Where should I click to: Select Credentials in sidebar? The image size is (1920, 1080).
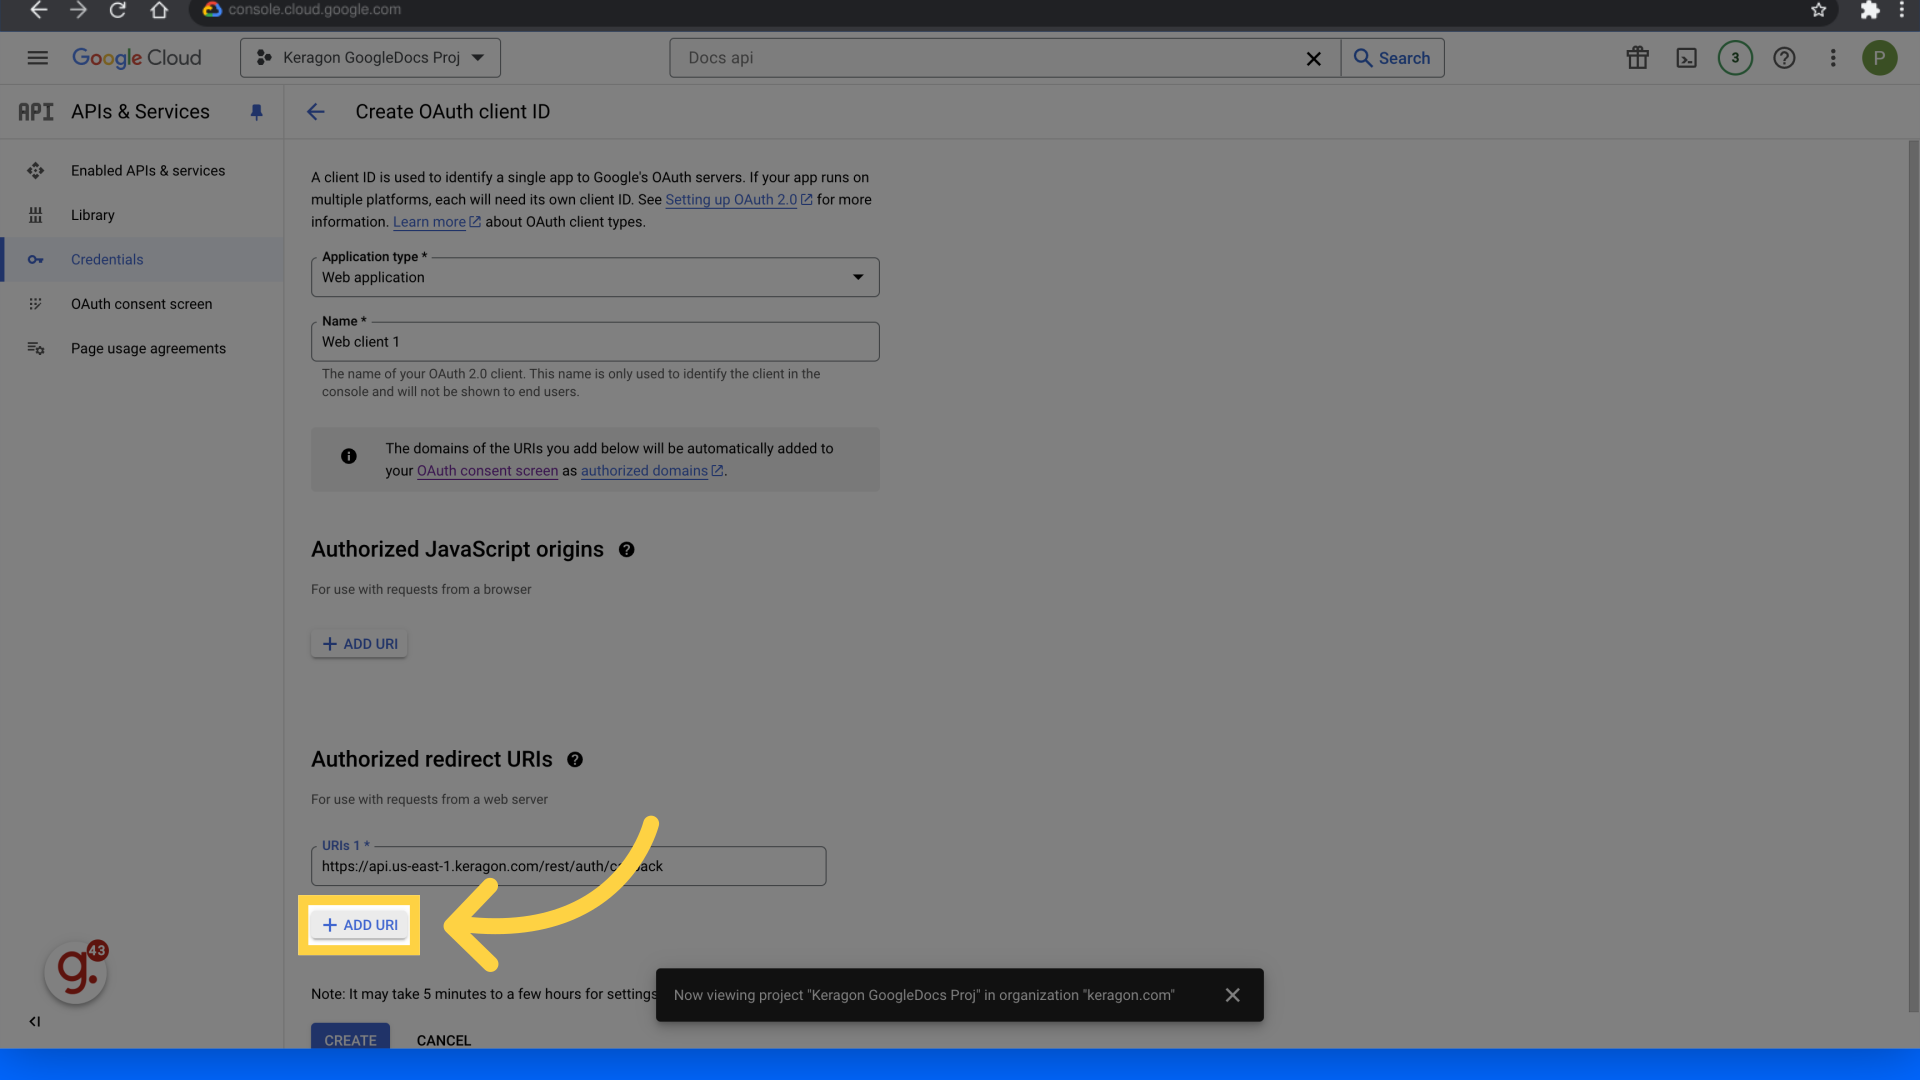coord(107,260)
